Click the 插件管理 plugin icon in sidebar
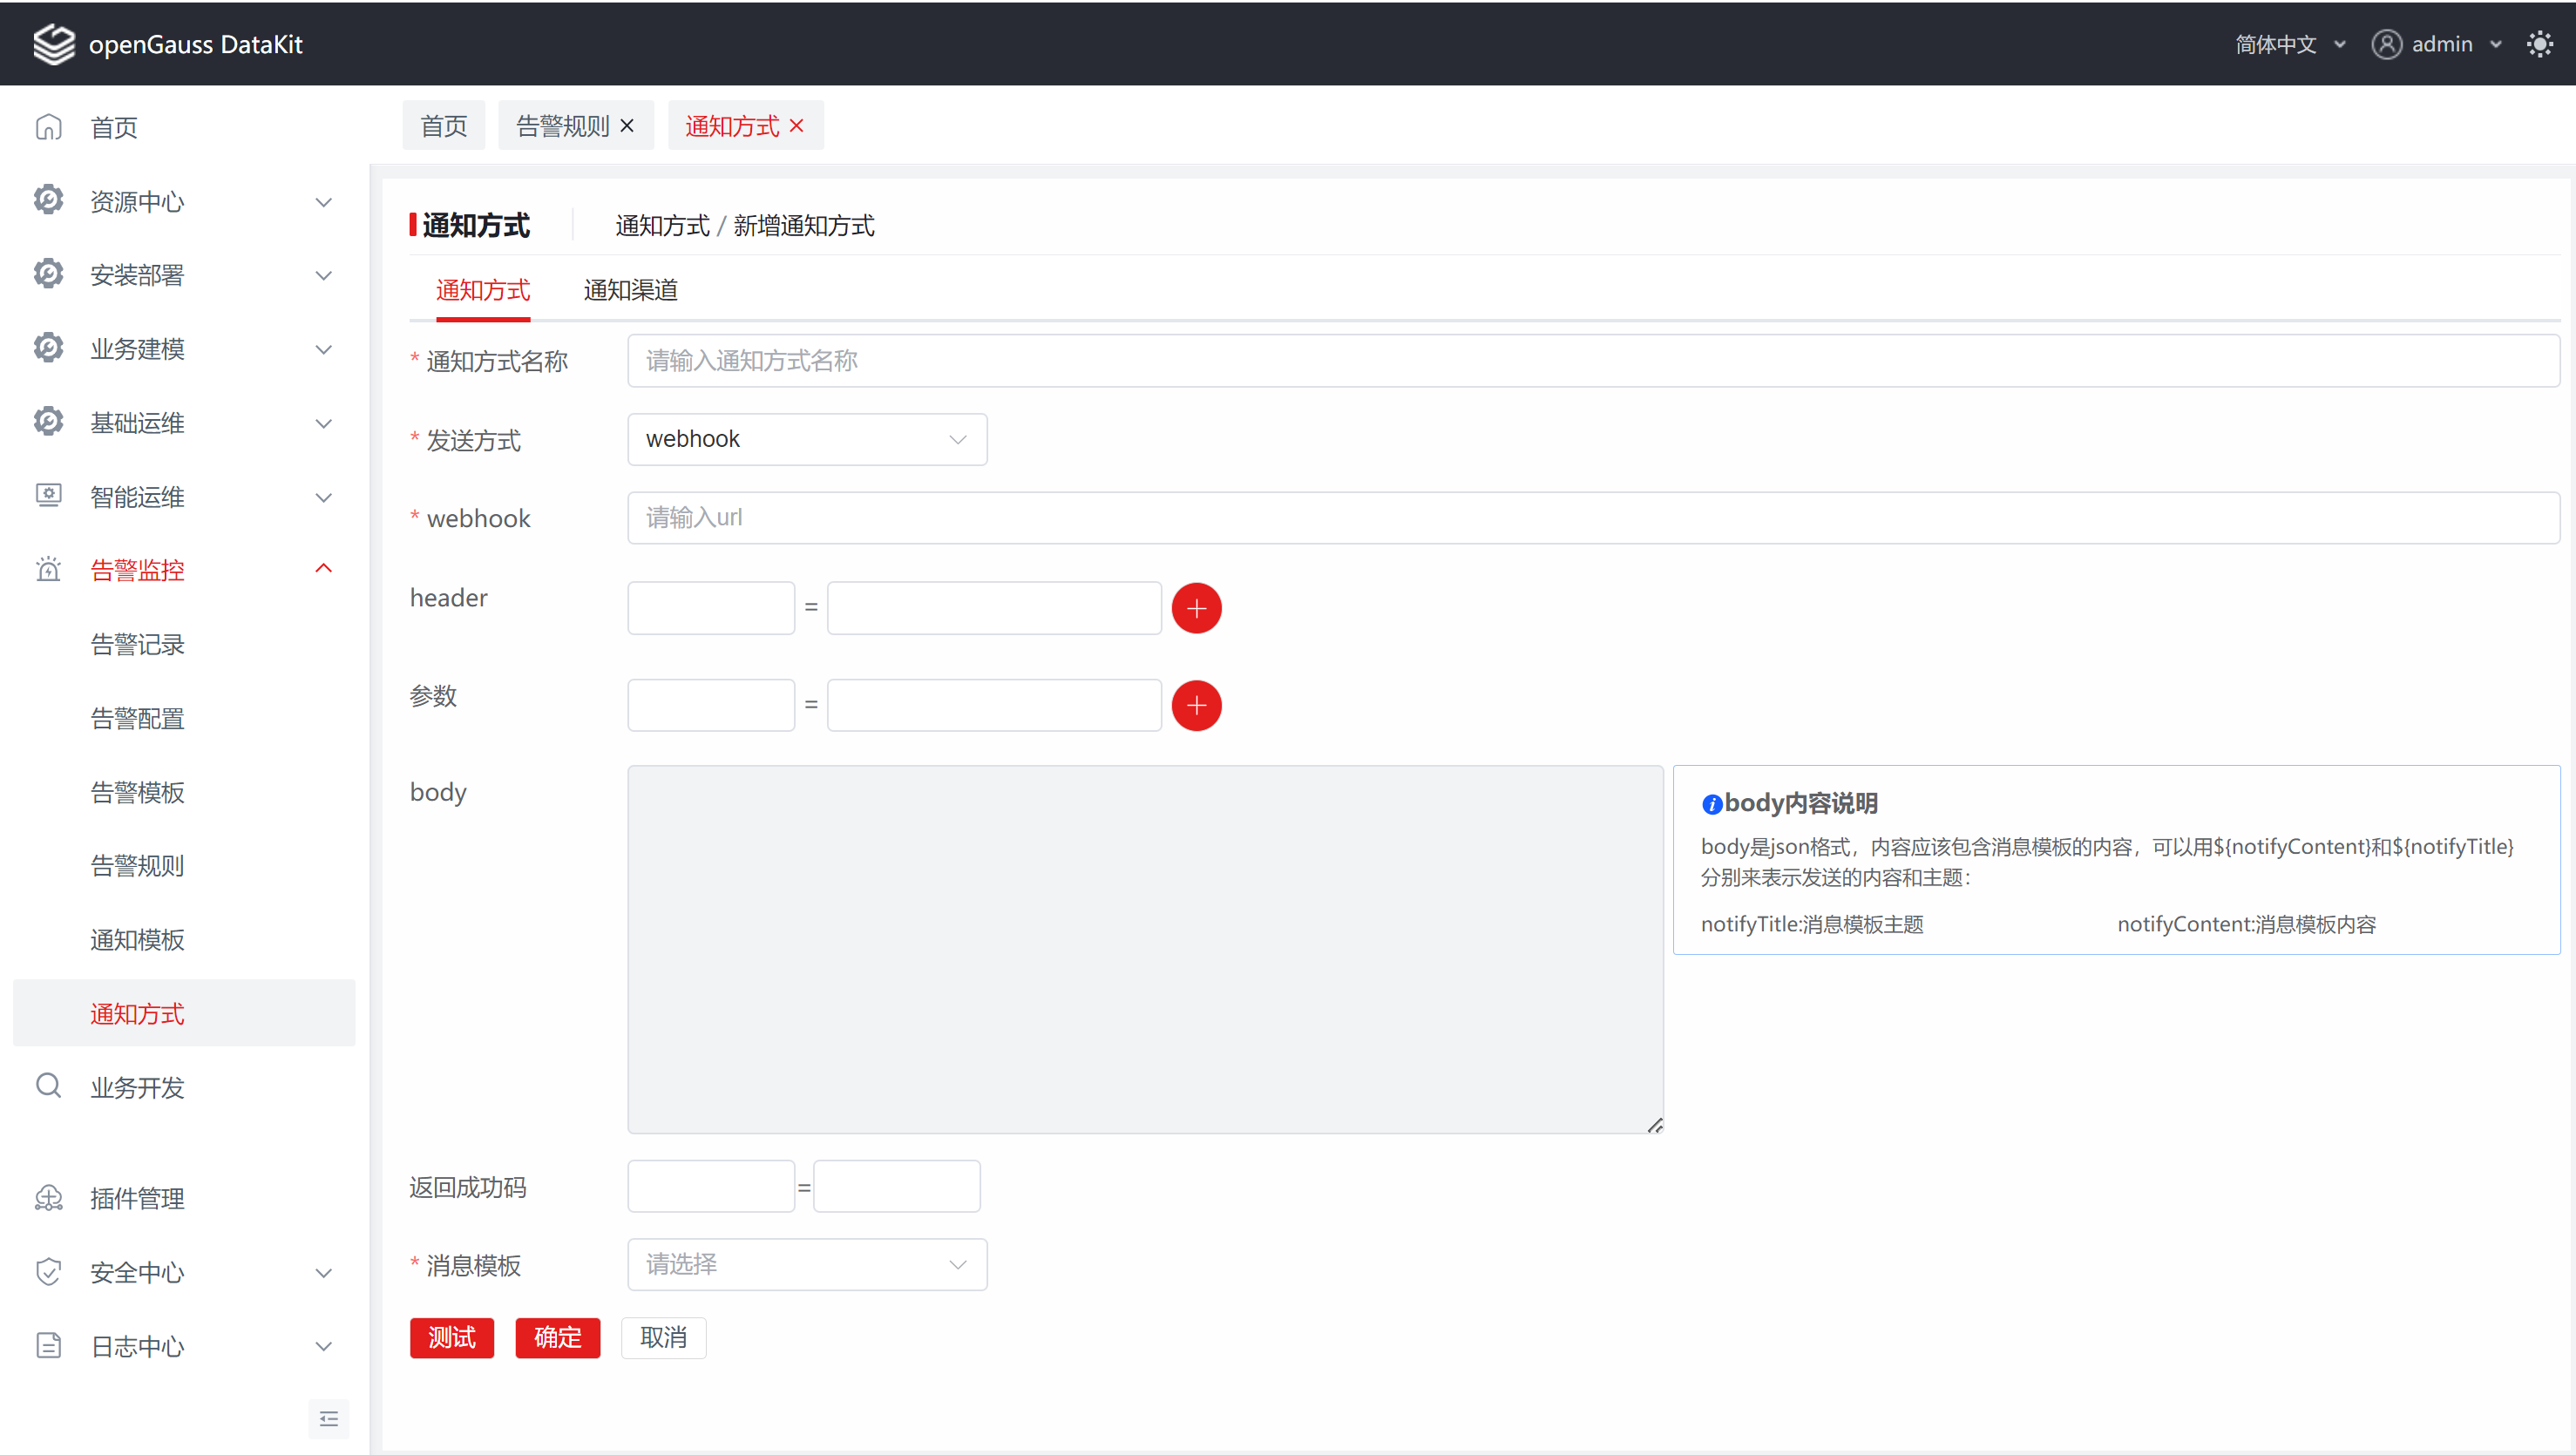This screenshot has height=1455, width=2576. click(48, 1198)
